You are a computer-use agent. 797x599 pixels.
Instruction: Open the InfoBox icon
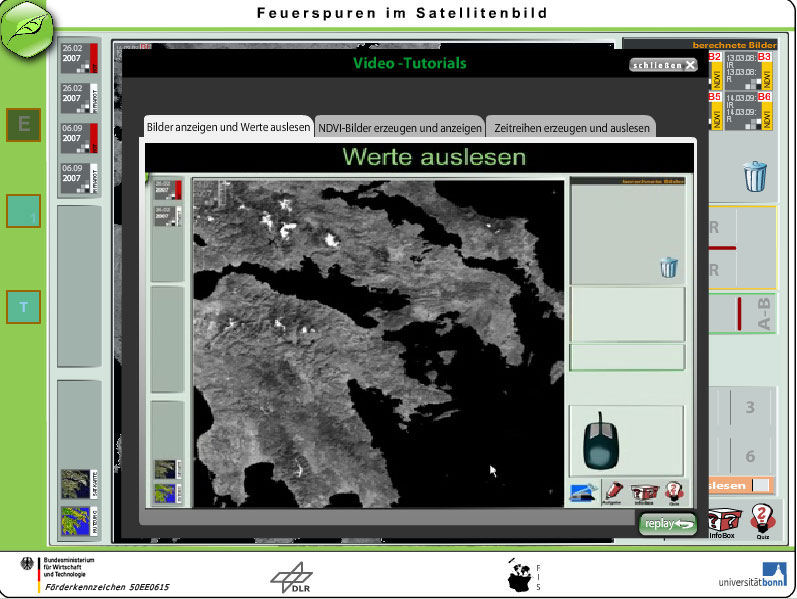click(724, 523)
